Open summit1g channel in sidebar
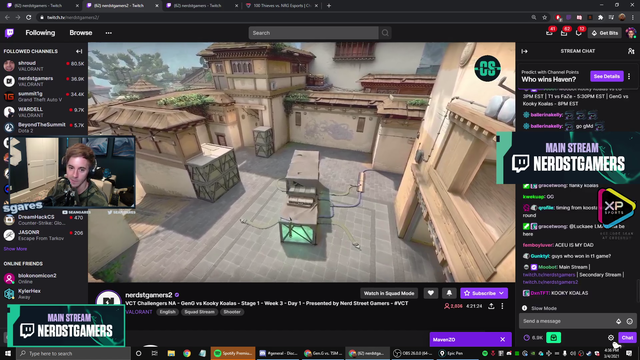This screenshot has width=640, height=360. click(44, 97)
